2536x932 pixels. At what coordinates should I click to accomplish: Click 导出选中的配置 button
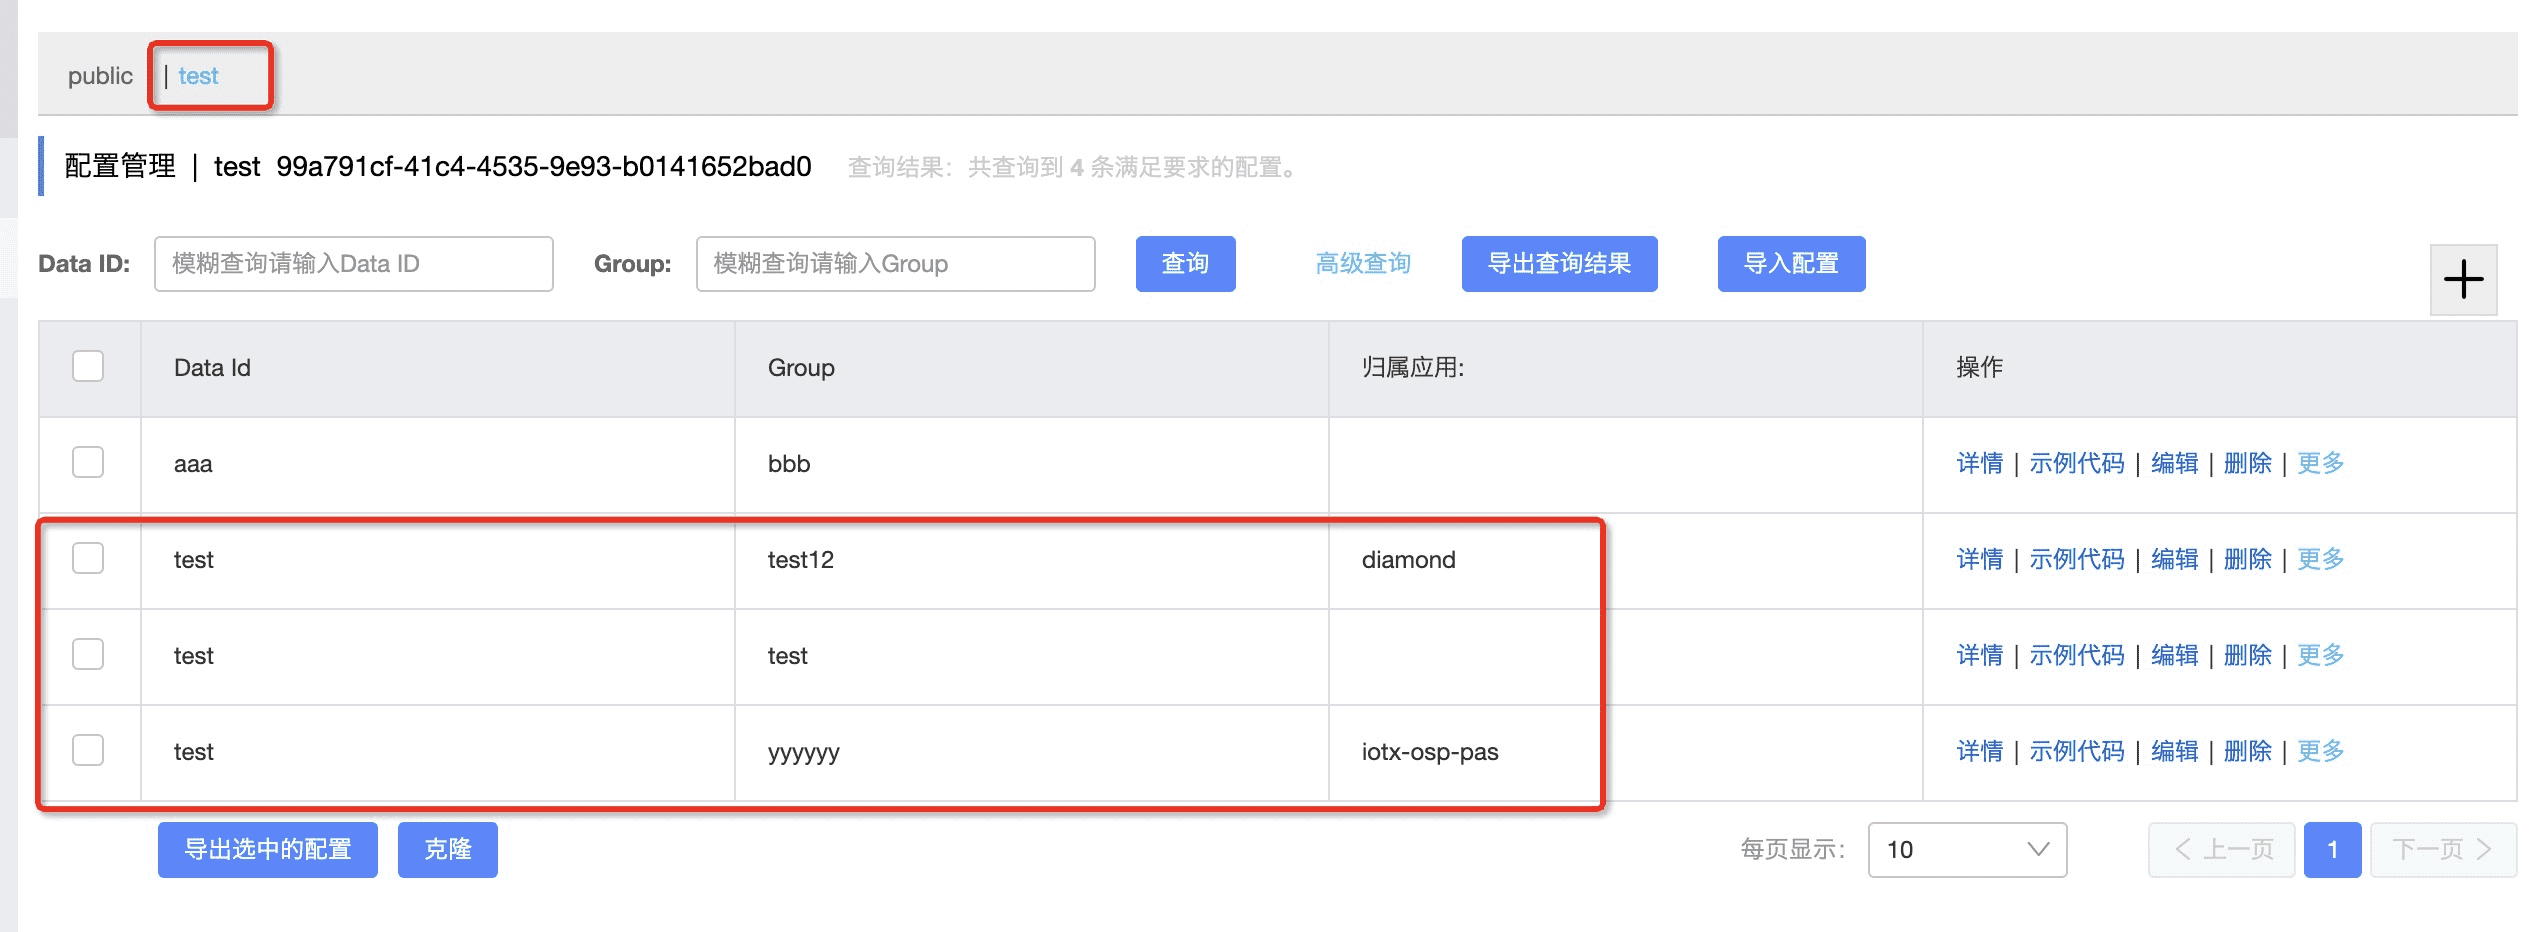click(267, 849)
